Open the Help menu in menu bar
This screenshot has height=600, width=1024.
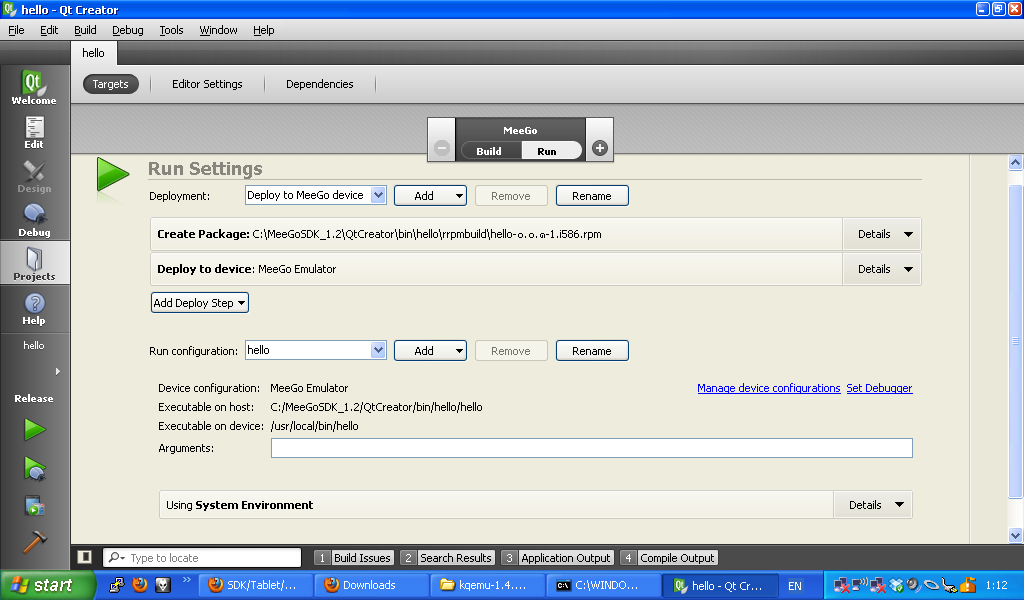click(x=264, y=30)
